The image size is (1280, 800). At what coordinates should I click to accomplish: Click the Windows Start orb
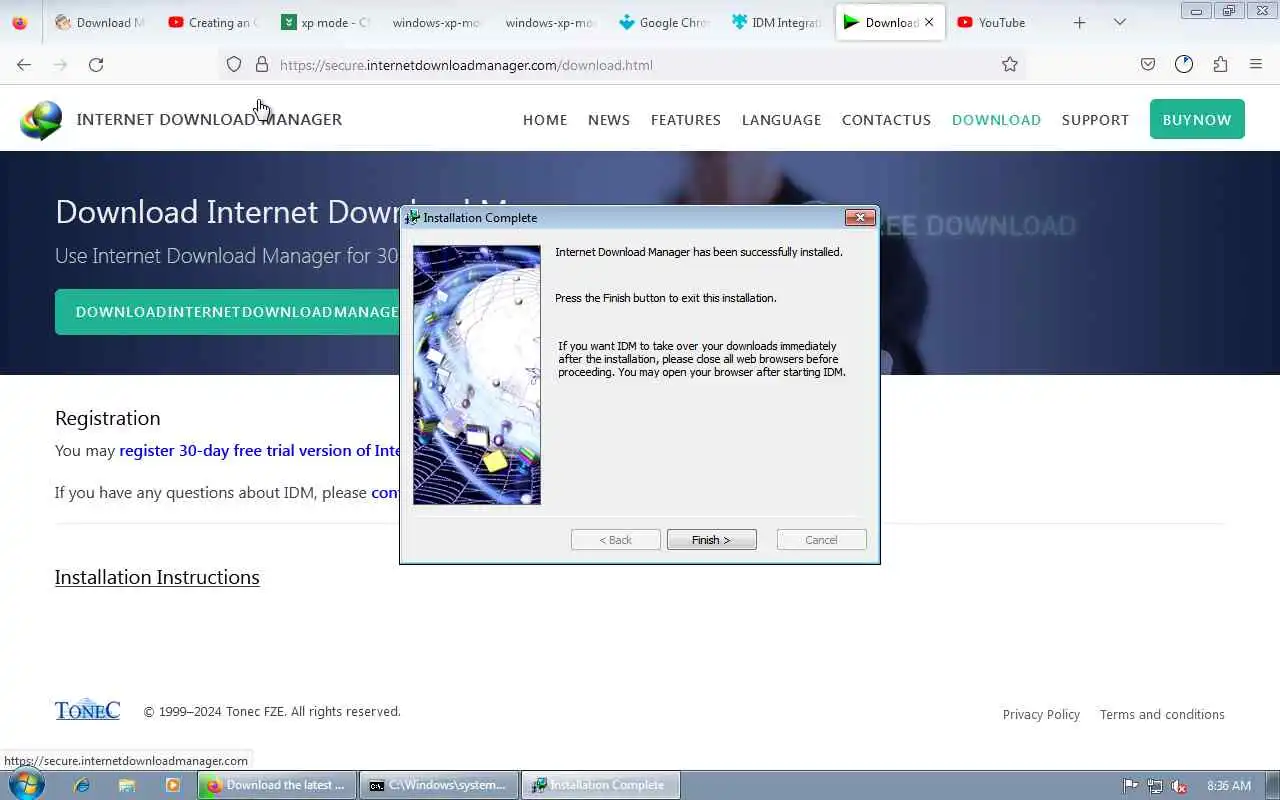click(x=25, y=785)
